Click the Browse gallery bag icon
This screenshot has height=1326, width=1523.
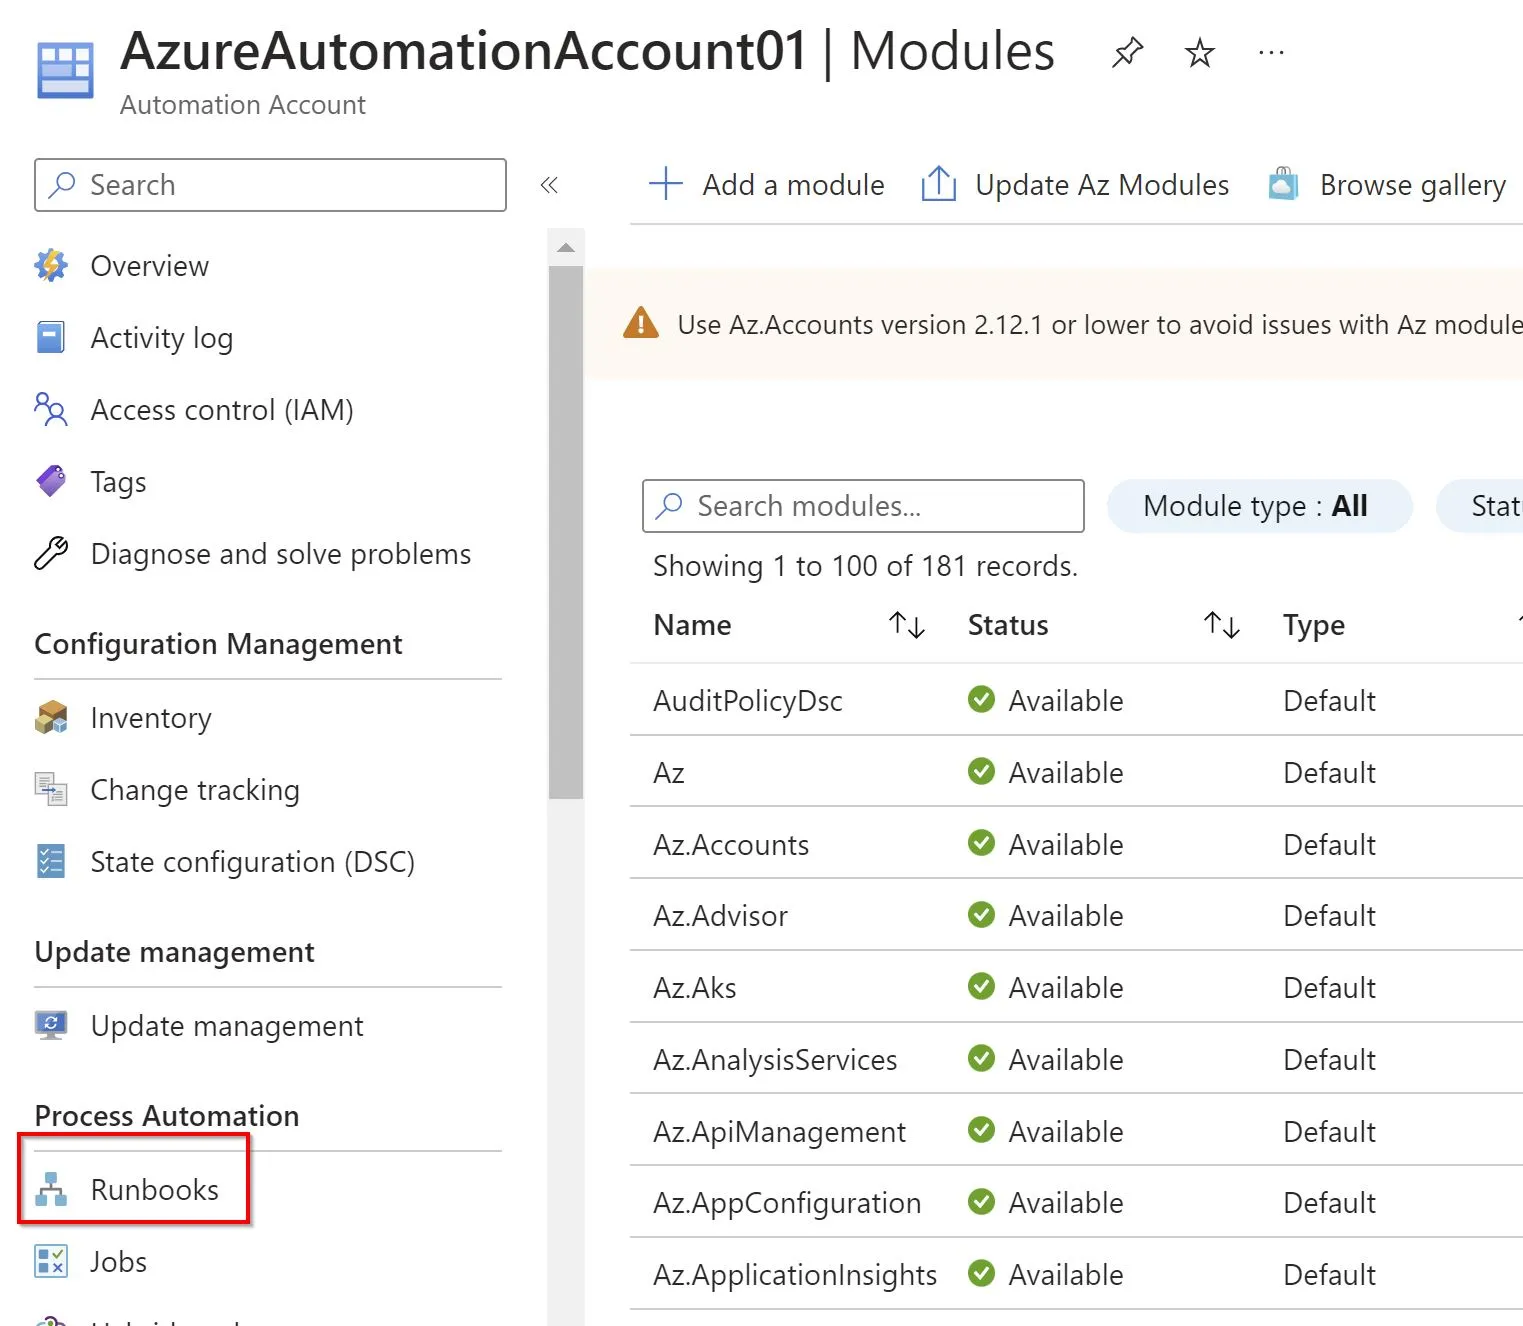(1284, 184)
